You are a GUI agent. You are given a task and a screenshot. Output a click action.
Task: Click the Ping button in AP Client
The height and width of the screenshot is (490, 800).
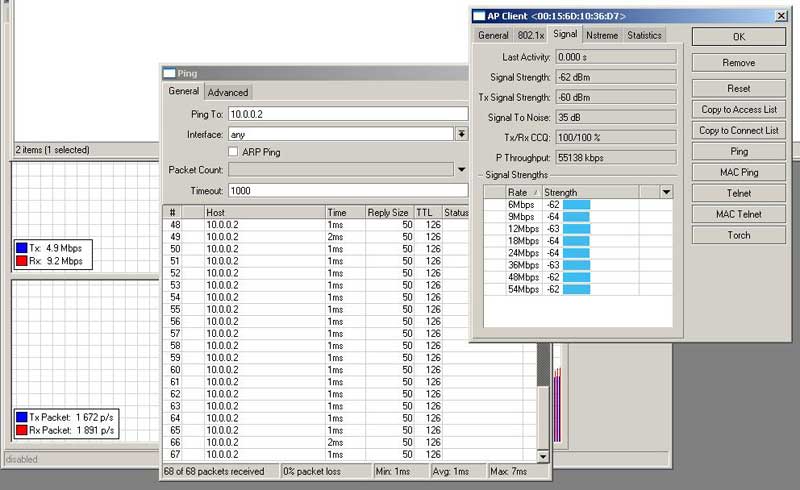(x=739, y=151)
